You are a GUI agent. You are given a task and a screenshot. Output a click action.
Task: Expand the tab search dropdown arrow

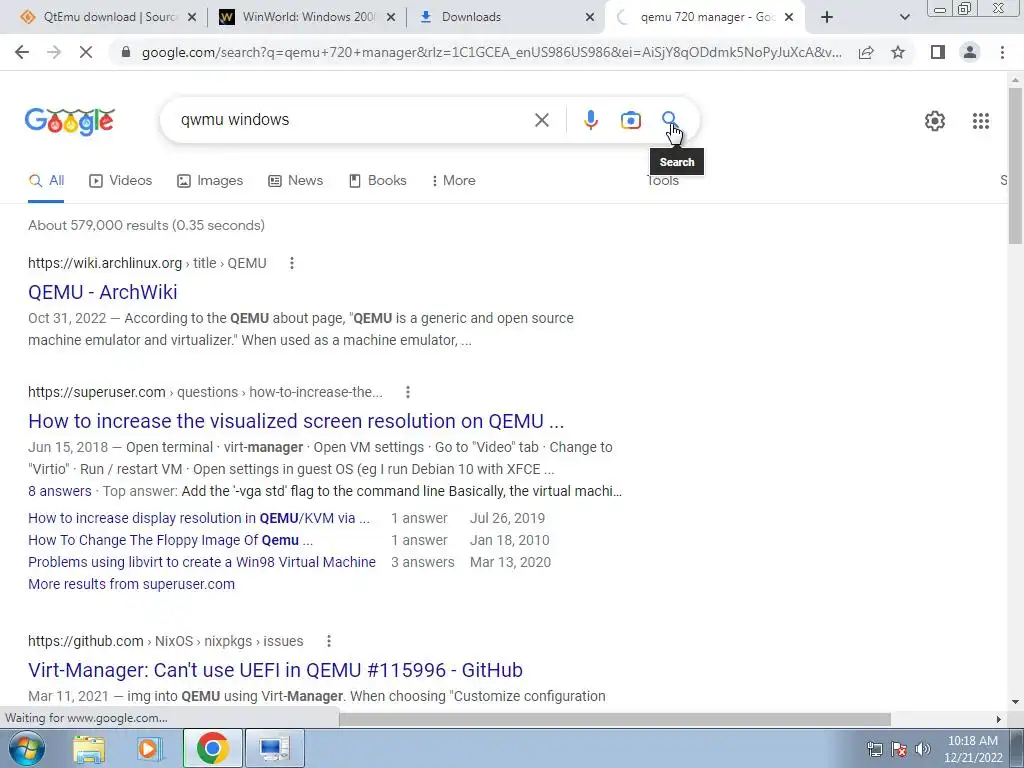click(904, 17)
